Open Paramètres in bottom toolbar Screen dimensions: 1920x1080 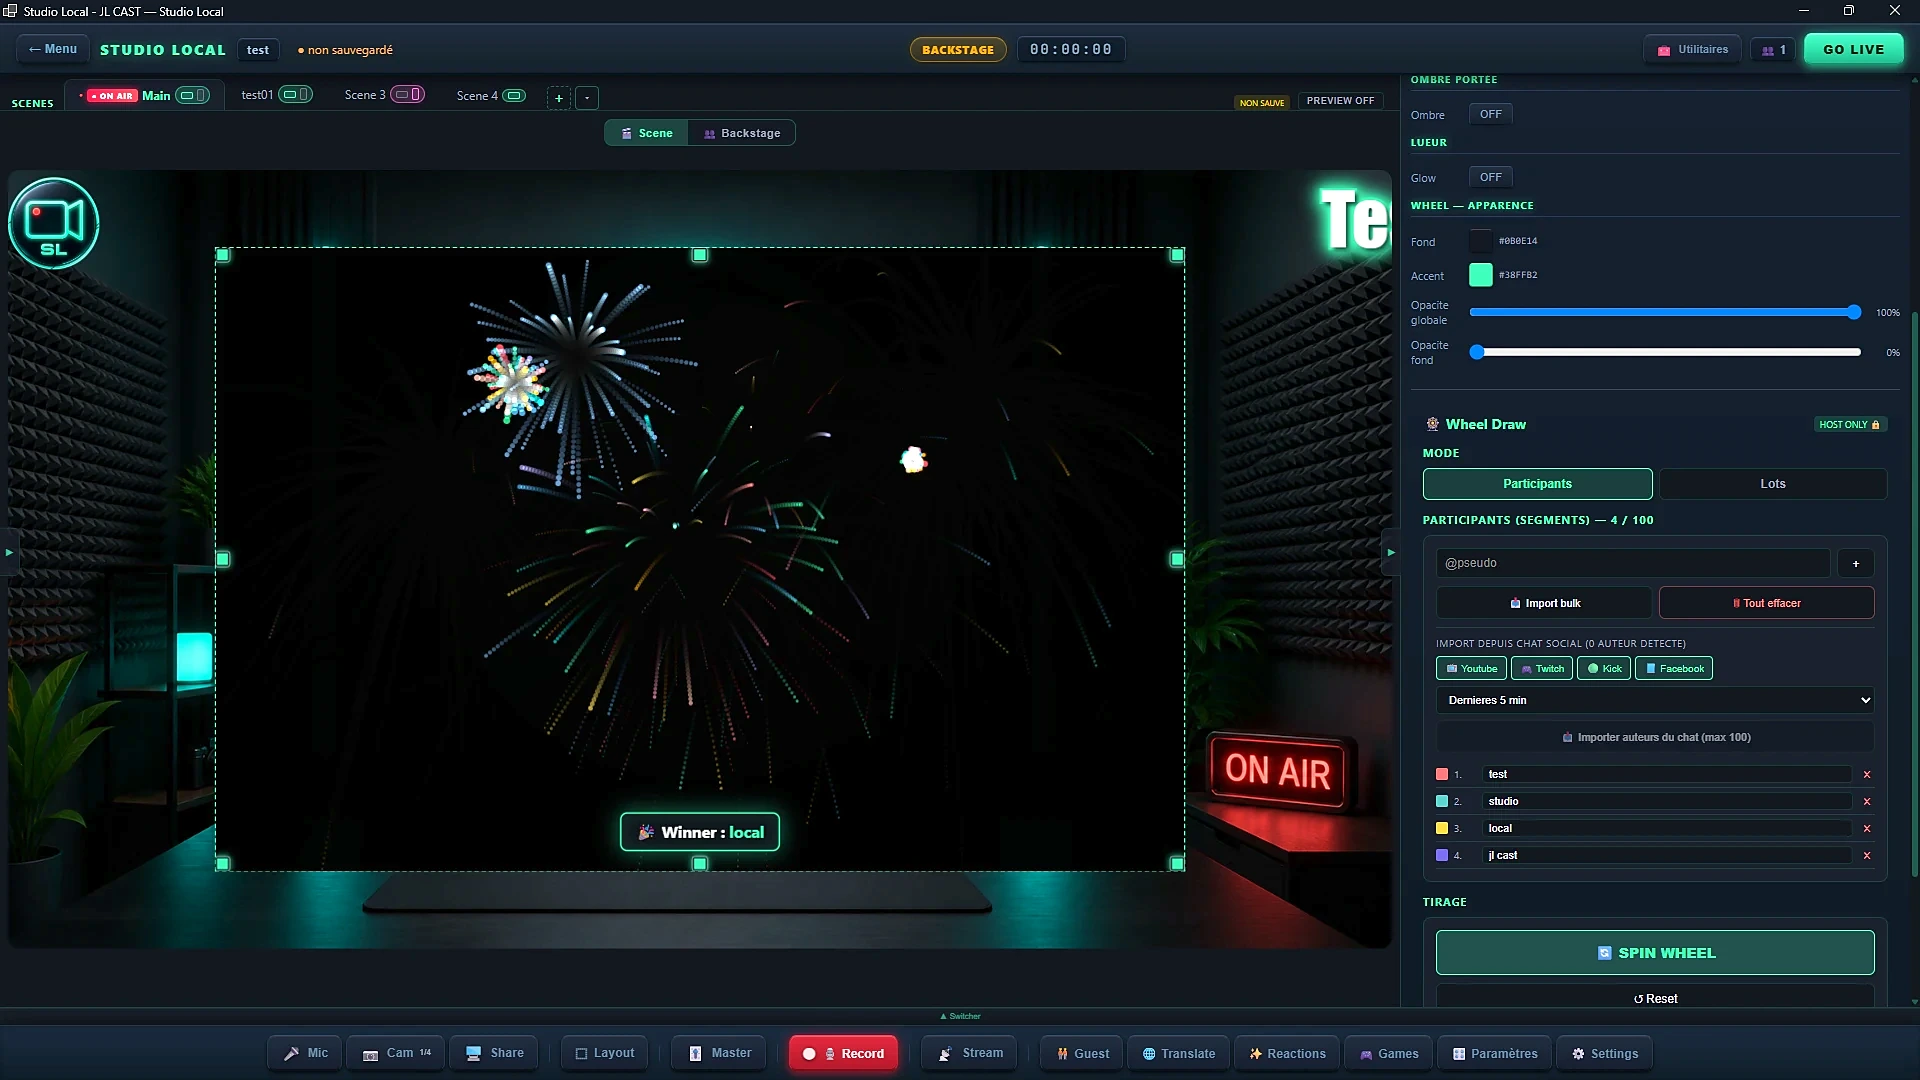pyautogui.click(x=1495, y=1053)
